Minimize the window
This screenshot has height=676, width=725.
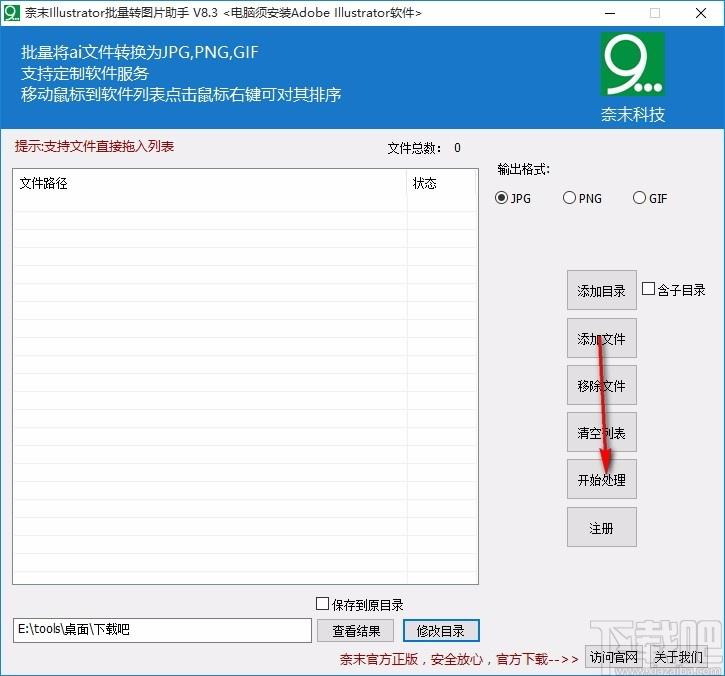click(610, 13)
